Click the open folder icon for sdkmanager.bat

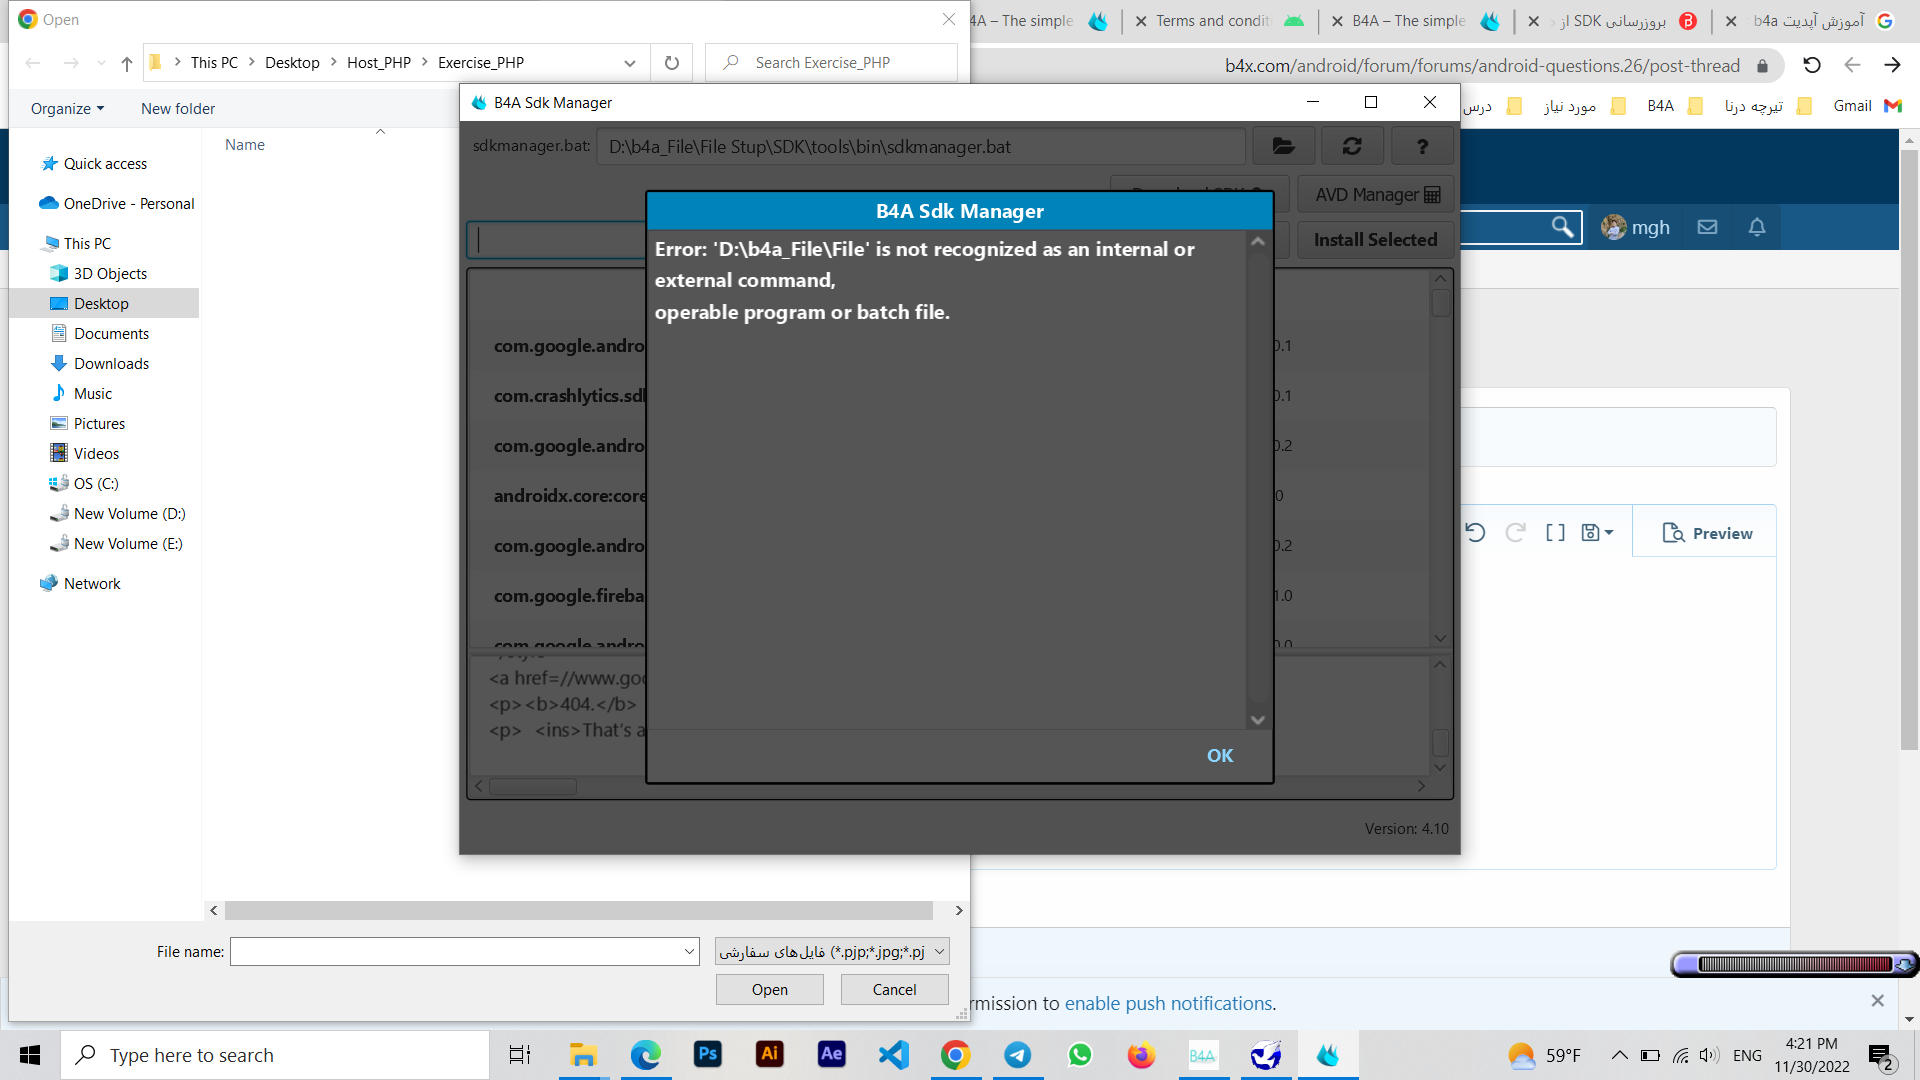click(x=1284, y=147)
